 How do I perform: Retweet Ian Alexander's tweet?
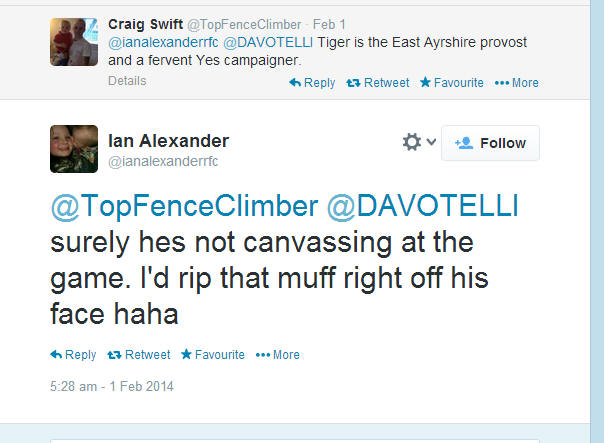140,355
